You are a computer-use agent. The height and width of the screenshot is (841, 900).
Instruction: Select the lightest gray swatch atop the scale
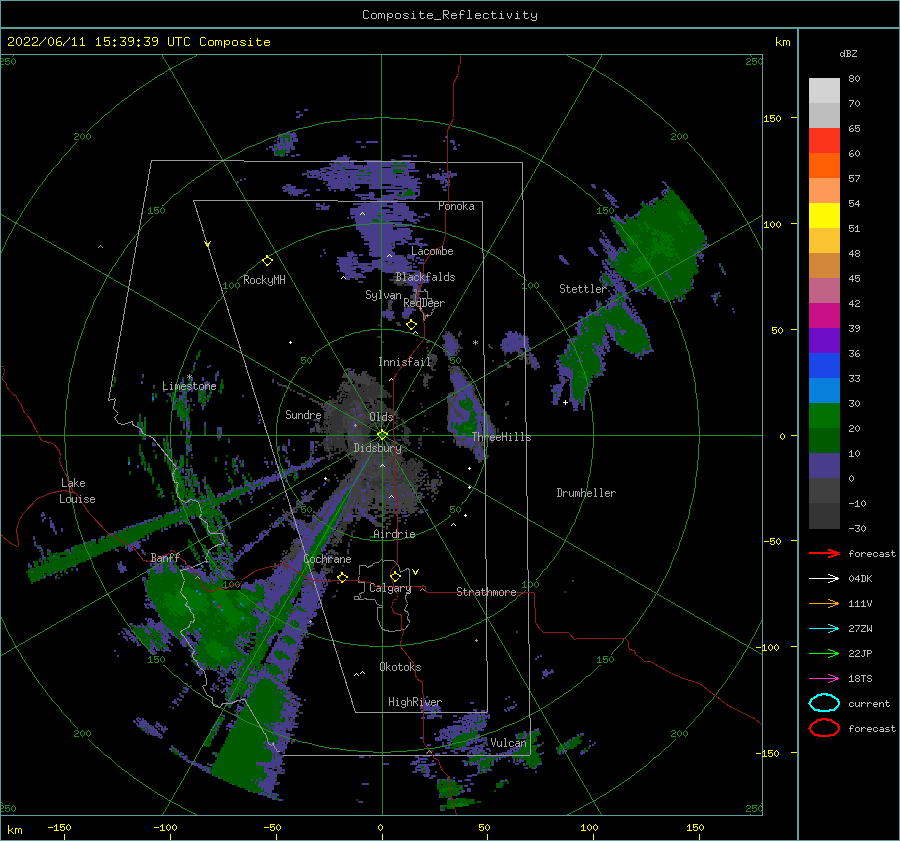824,91
